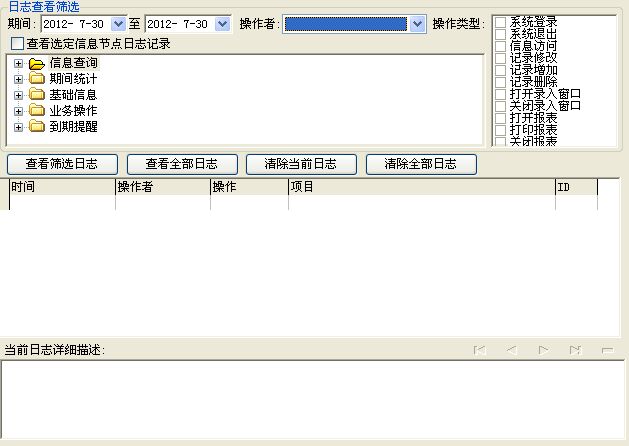Open the start date dropdown arrow
Screen dimensions: 629x446
pyautogui.click(x=118, y=24)
